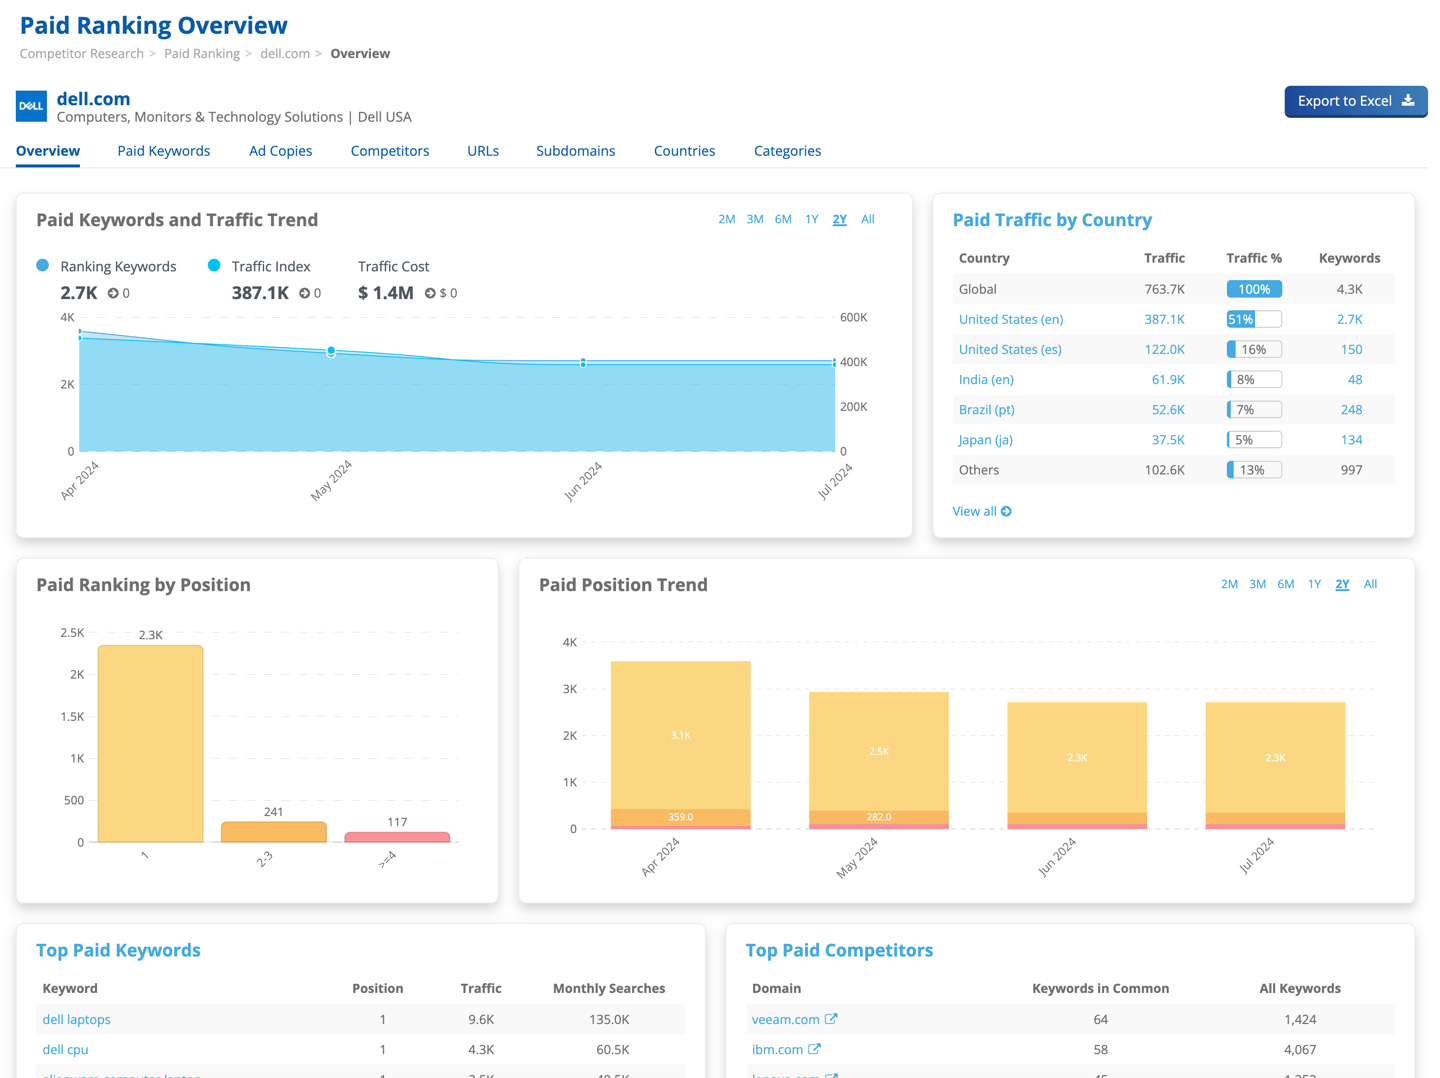
Task: Click the arrow icon beside View all
Action: pos(1006,511)
